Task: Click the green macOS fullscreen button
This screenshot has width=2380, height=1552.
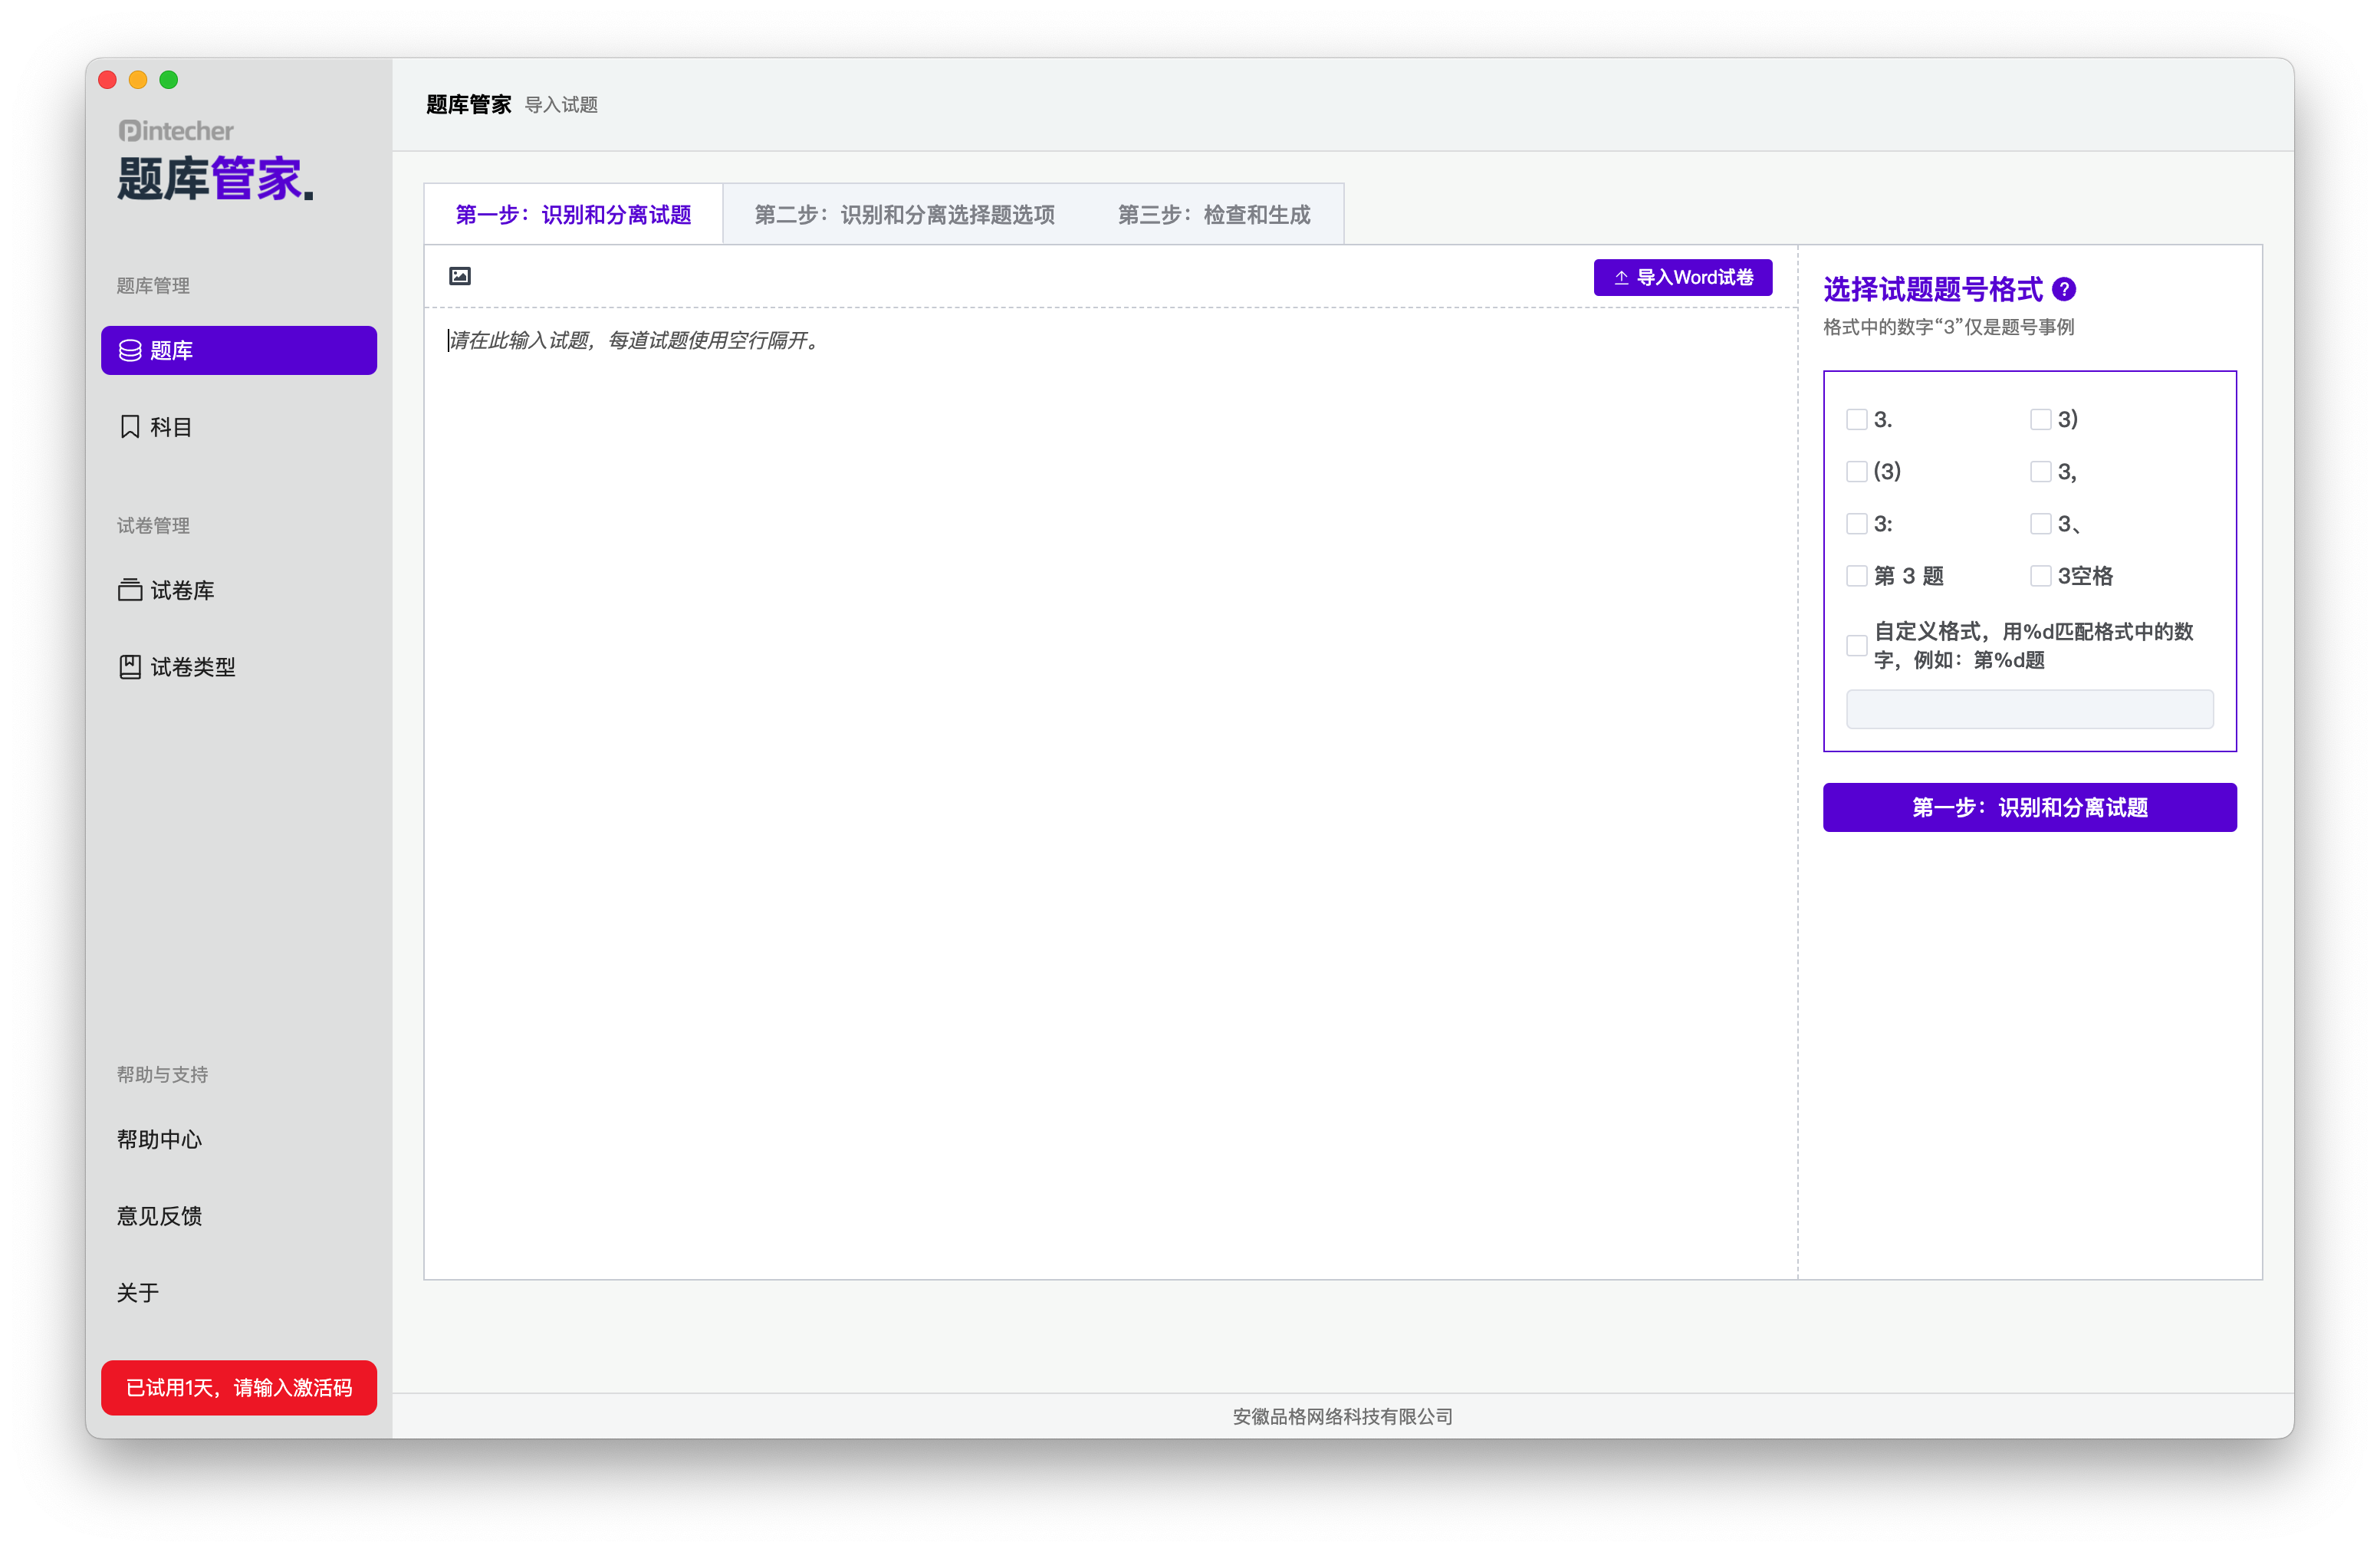Action: coord(169,80)
